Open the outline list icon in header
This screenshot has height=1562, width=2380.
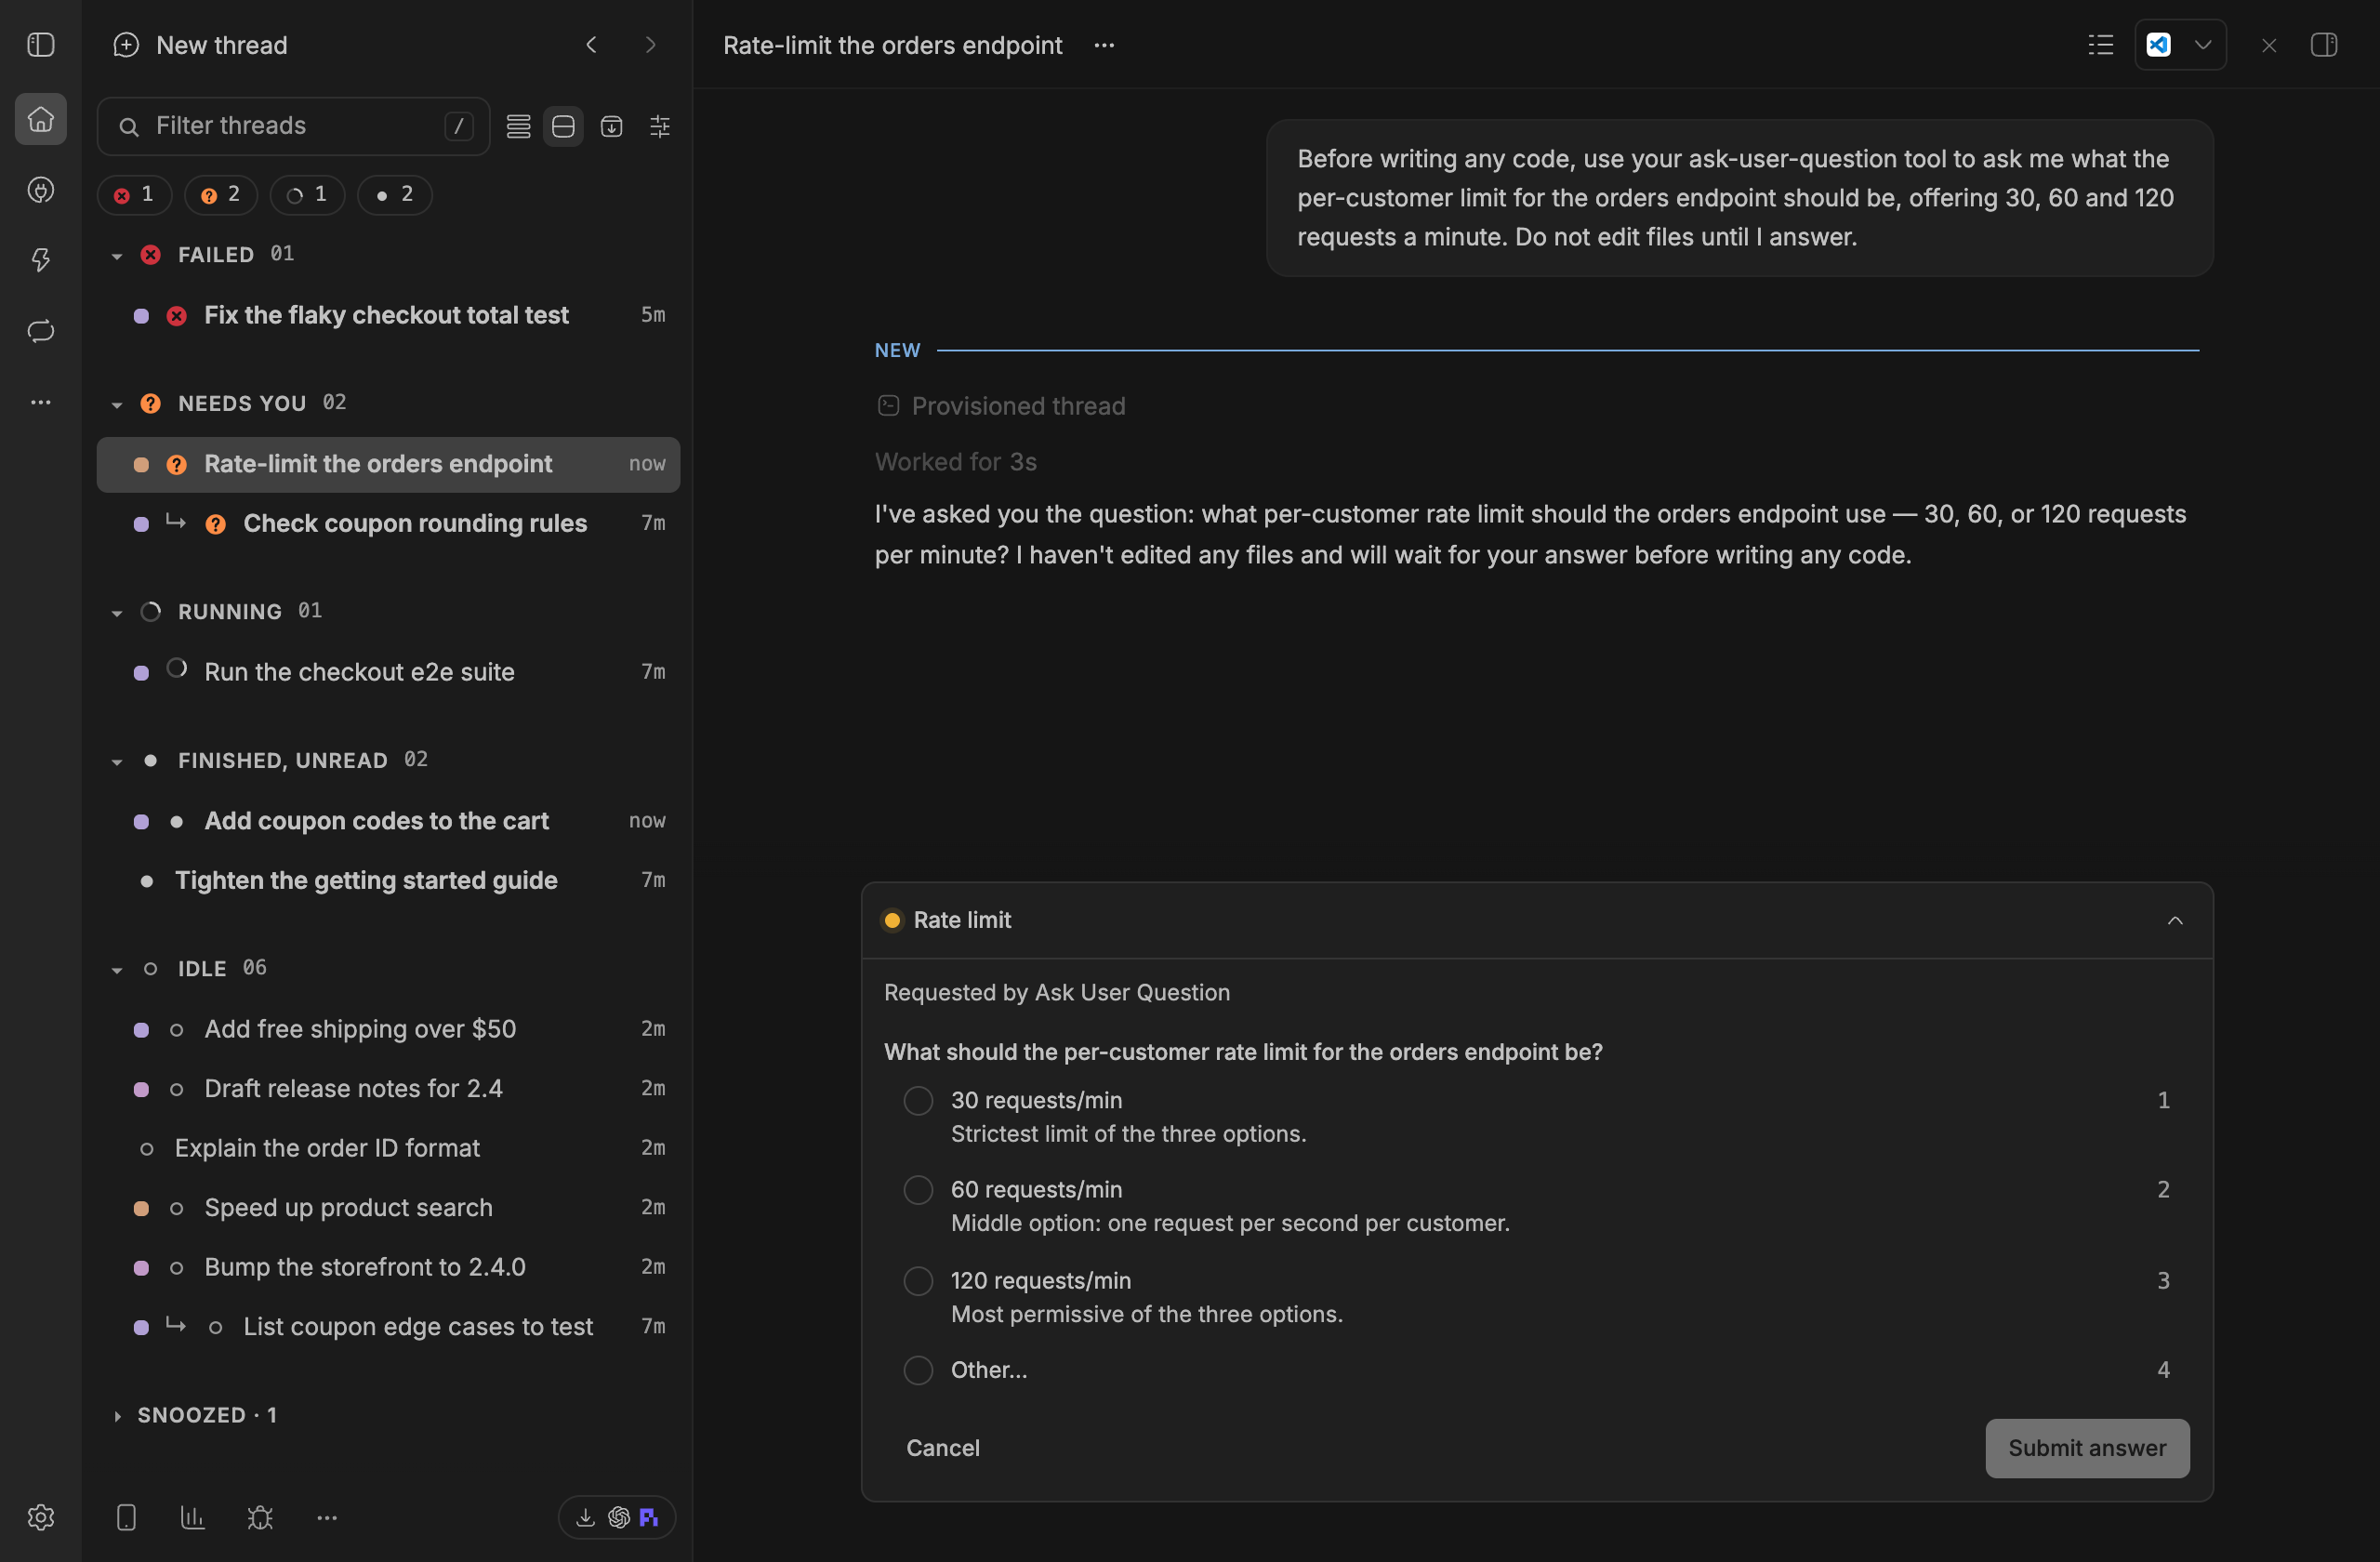tap(2101, 45)
